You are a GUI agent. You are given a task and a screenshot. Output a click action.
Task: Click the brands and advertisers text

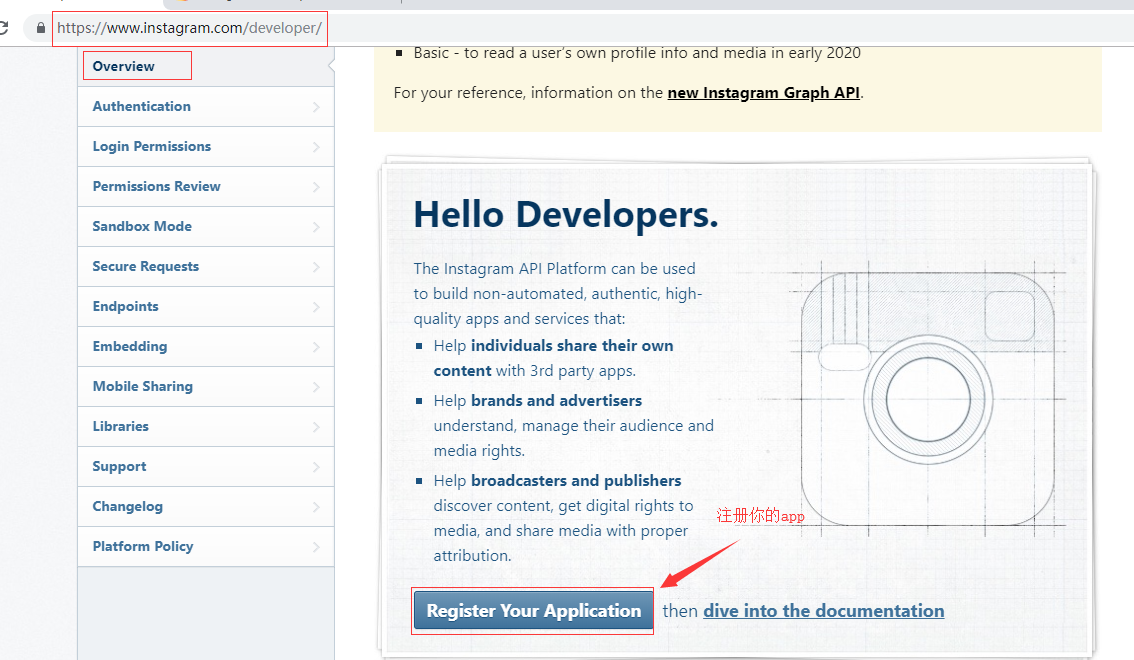click(x=556, y=400)
